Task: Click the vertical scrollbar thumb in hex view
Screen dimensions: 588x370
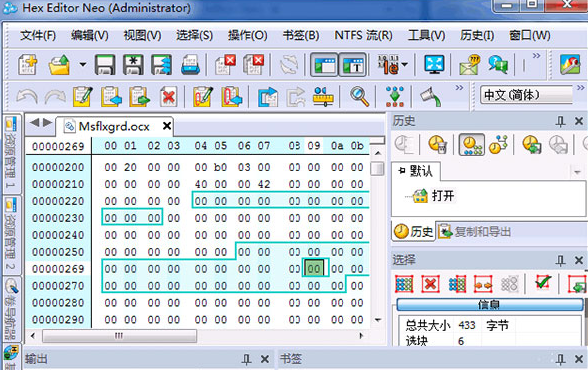Action: [377, 169]
